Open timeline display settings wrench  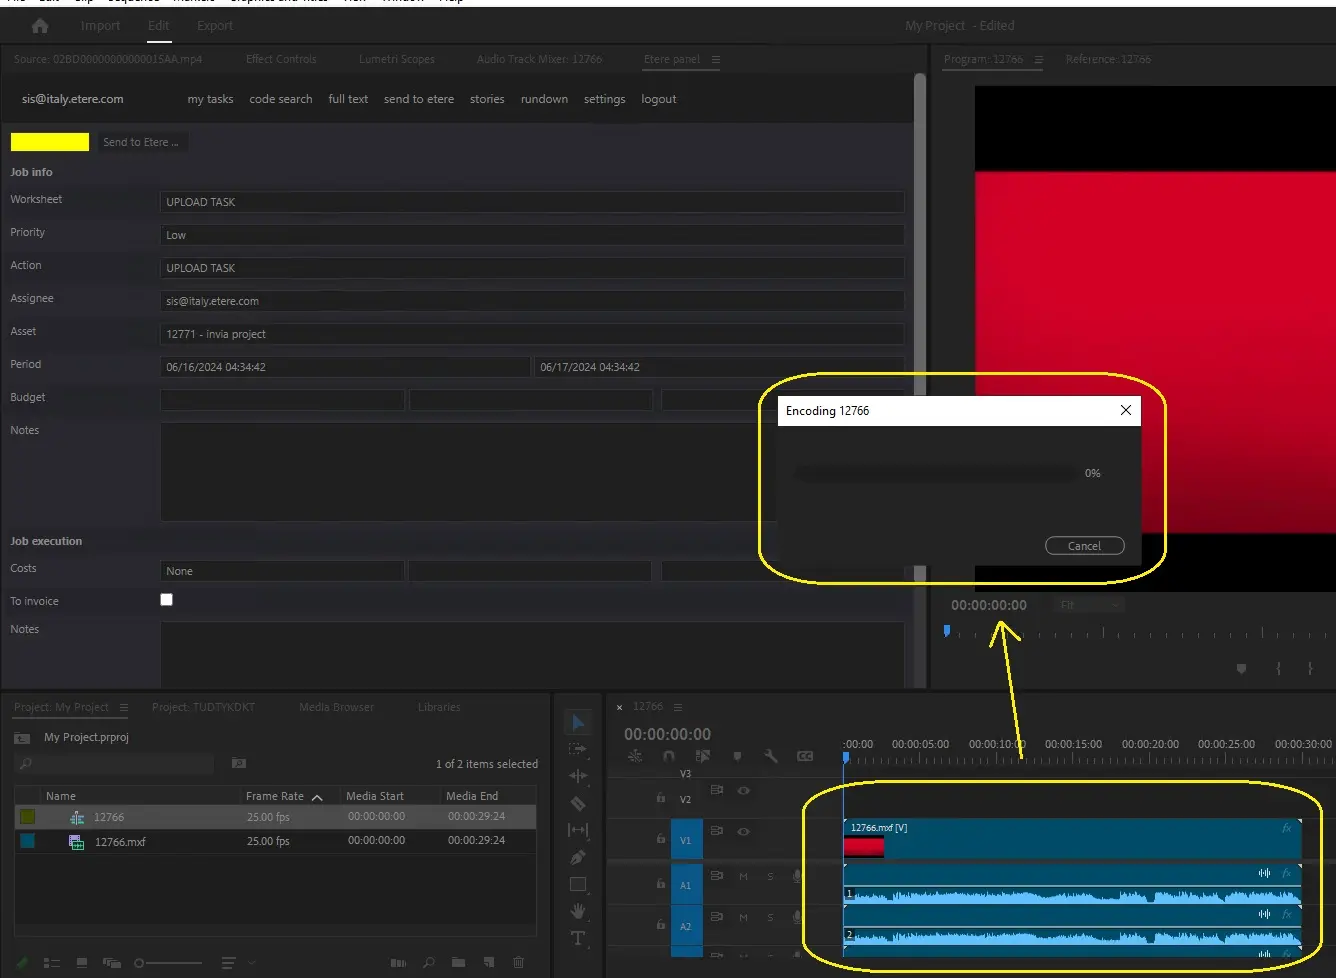click(x=771, y=756)
